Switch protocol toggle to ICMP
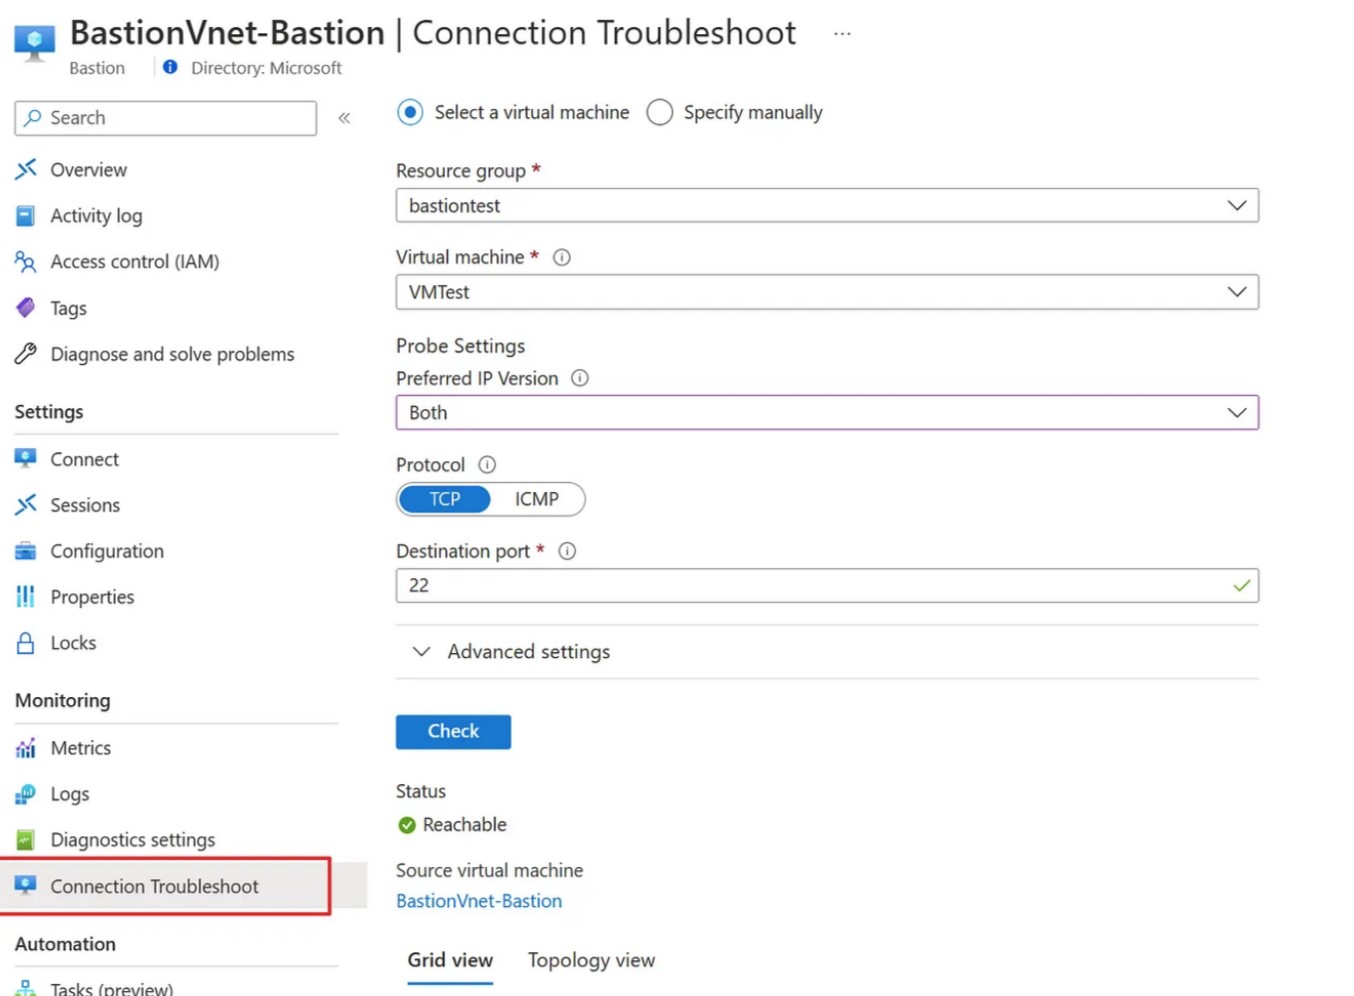The height and width of the screenshot is (996, 1354). 537,499
